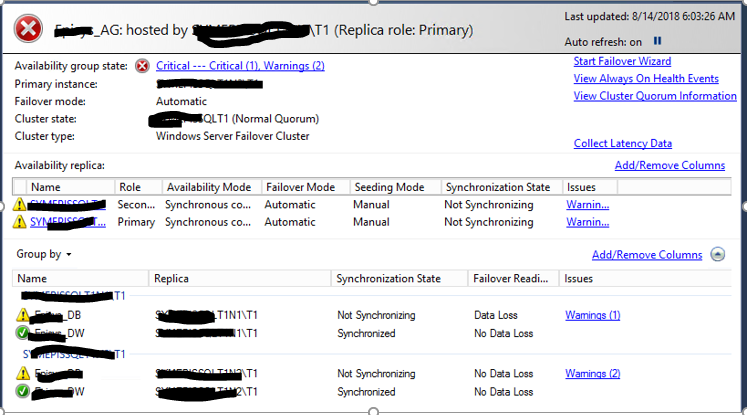The height and width of the screenshot is (415, 747).
Task: Click the red critical icon beside availability group state
Action: pyautogui.click(x=142, y=66)
